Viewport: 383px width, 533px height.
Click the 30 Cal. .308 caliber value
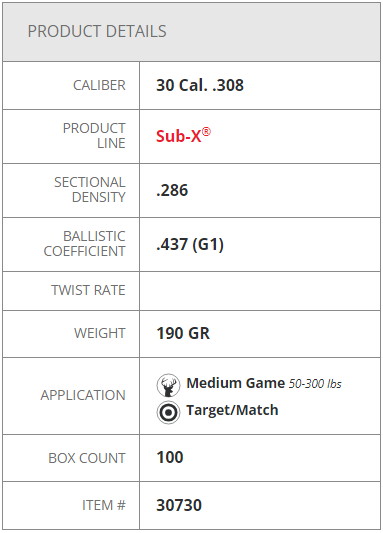point(200,85)
